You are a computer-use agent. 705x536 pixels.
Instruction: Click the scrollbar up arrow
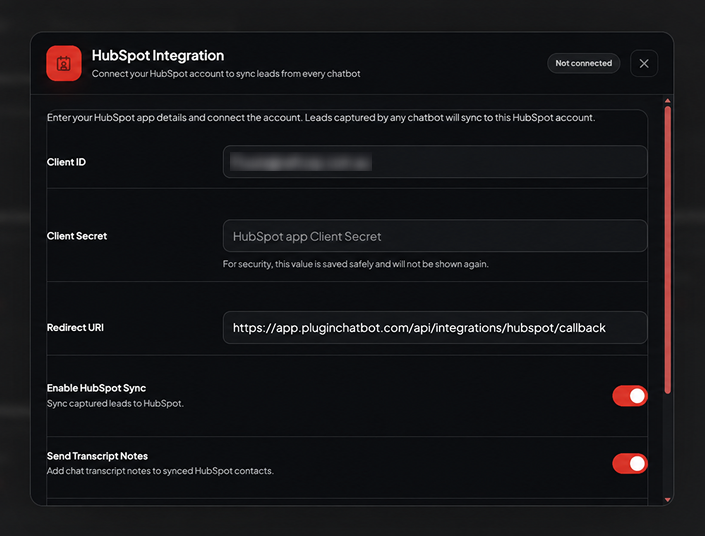coord(667,101)
